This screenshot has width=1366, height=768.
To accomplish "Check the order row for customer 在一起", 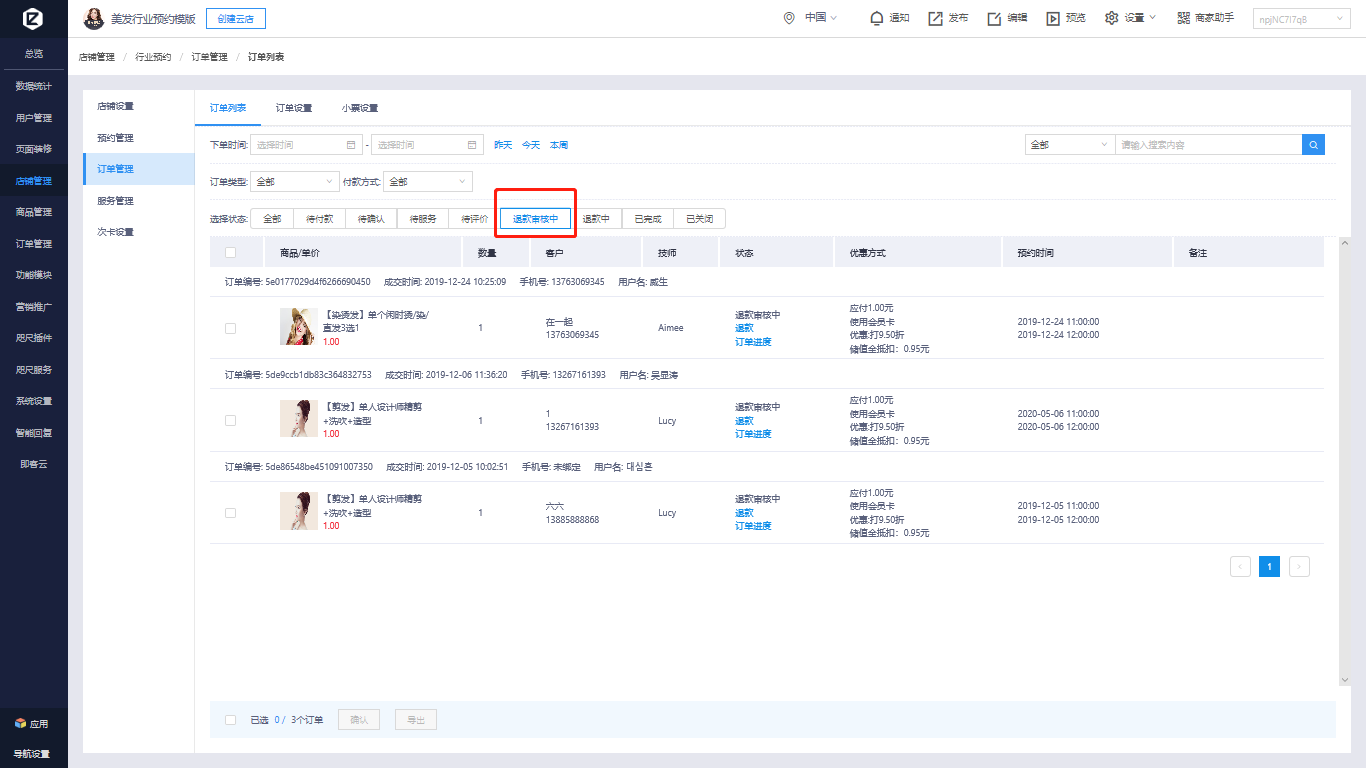I will [230, 328].
